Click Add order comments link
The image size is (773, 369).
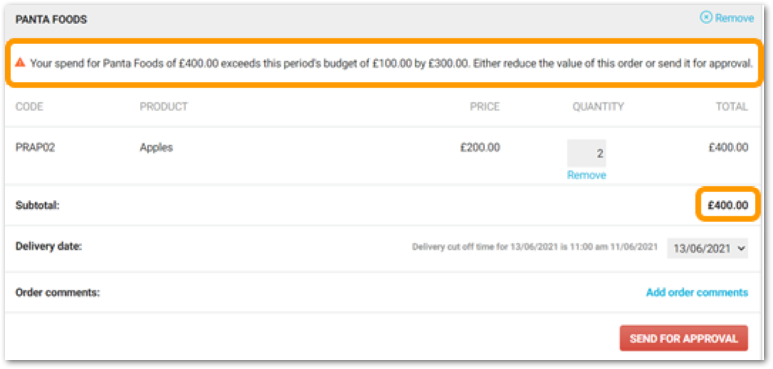[697, 292]
